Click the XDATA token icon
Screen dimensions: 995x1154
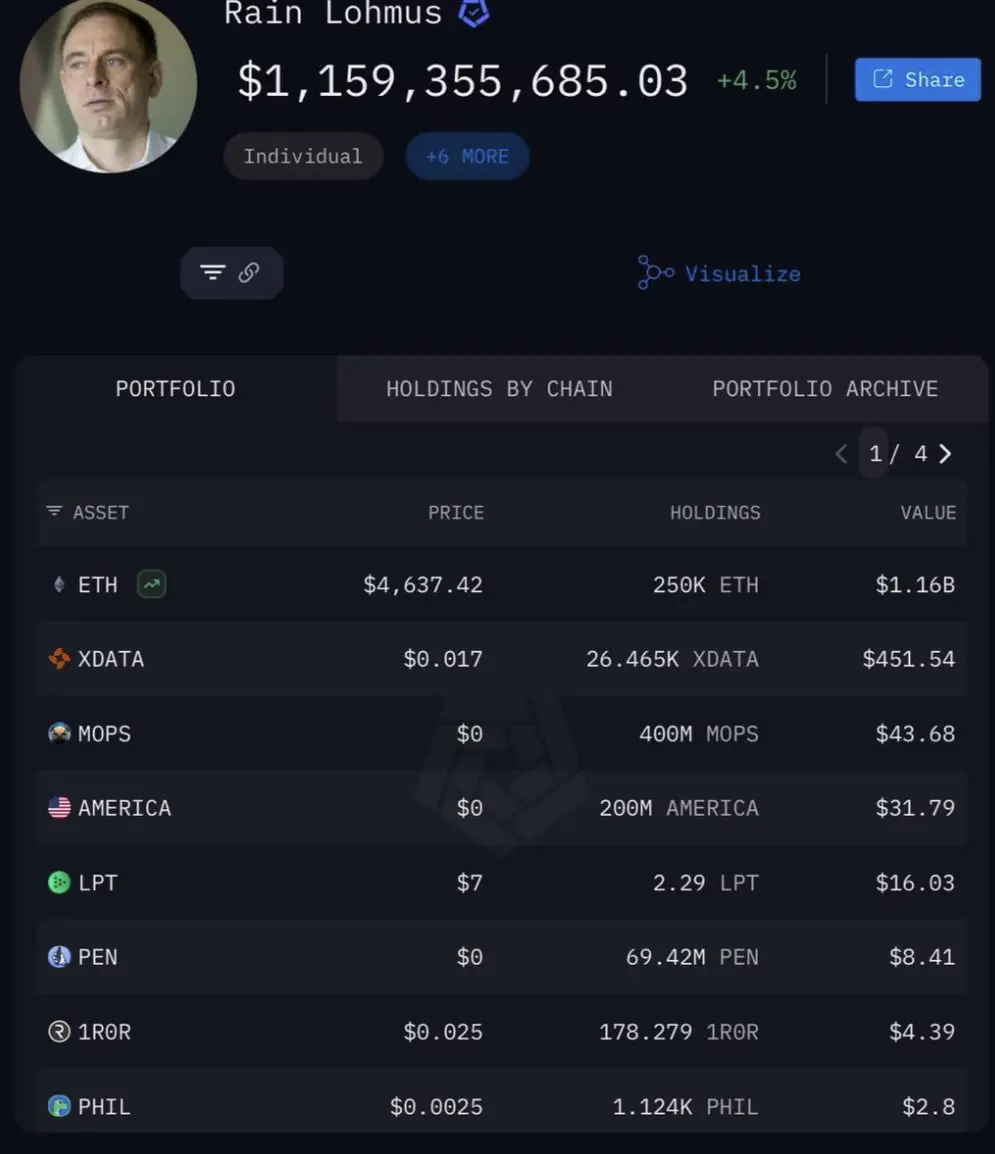point(59,659)
